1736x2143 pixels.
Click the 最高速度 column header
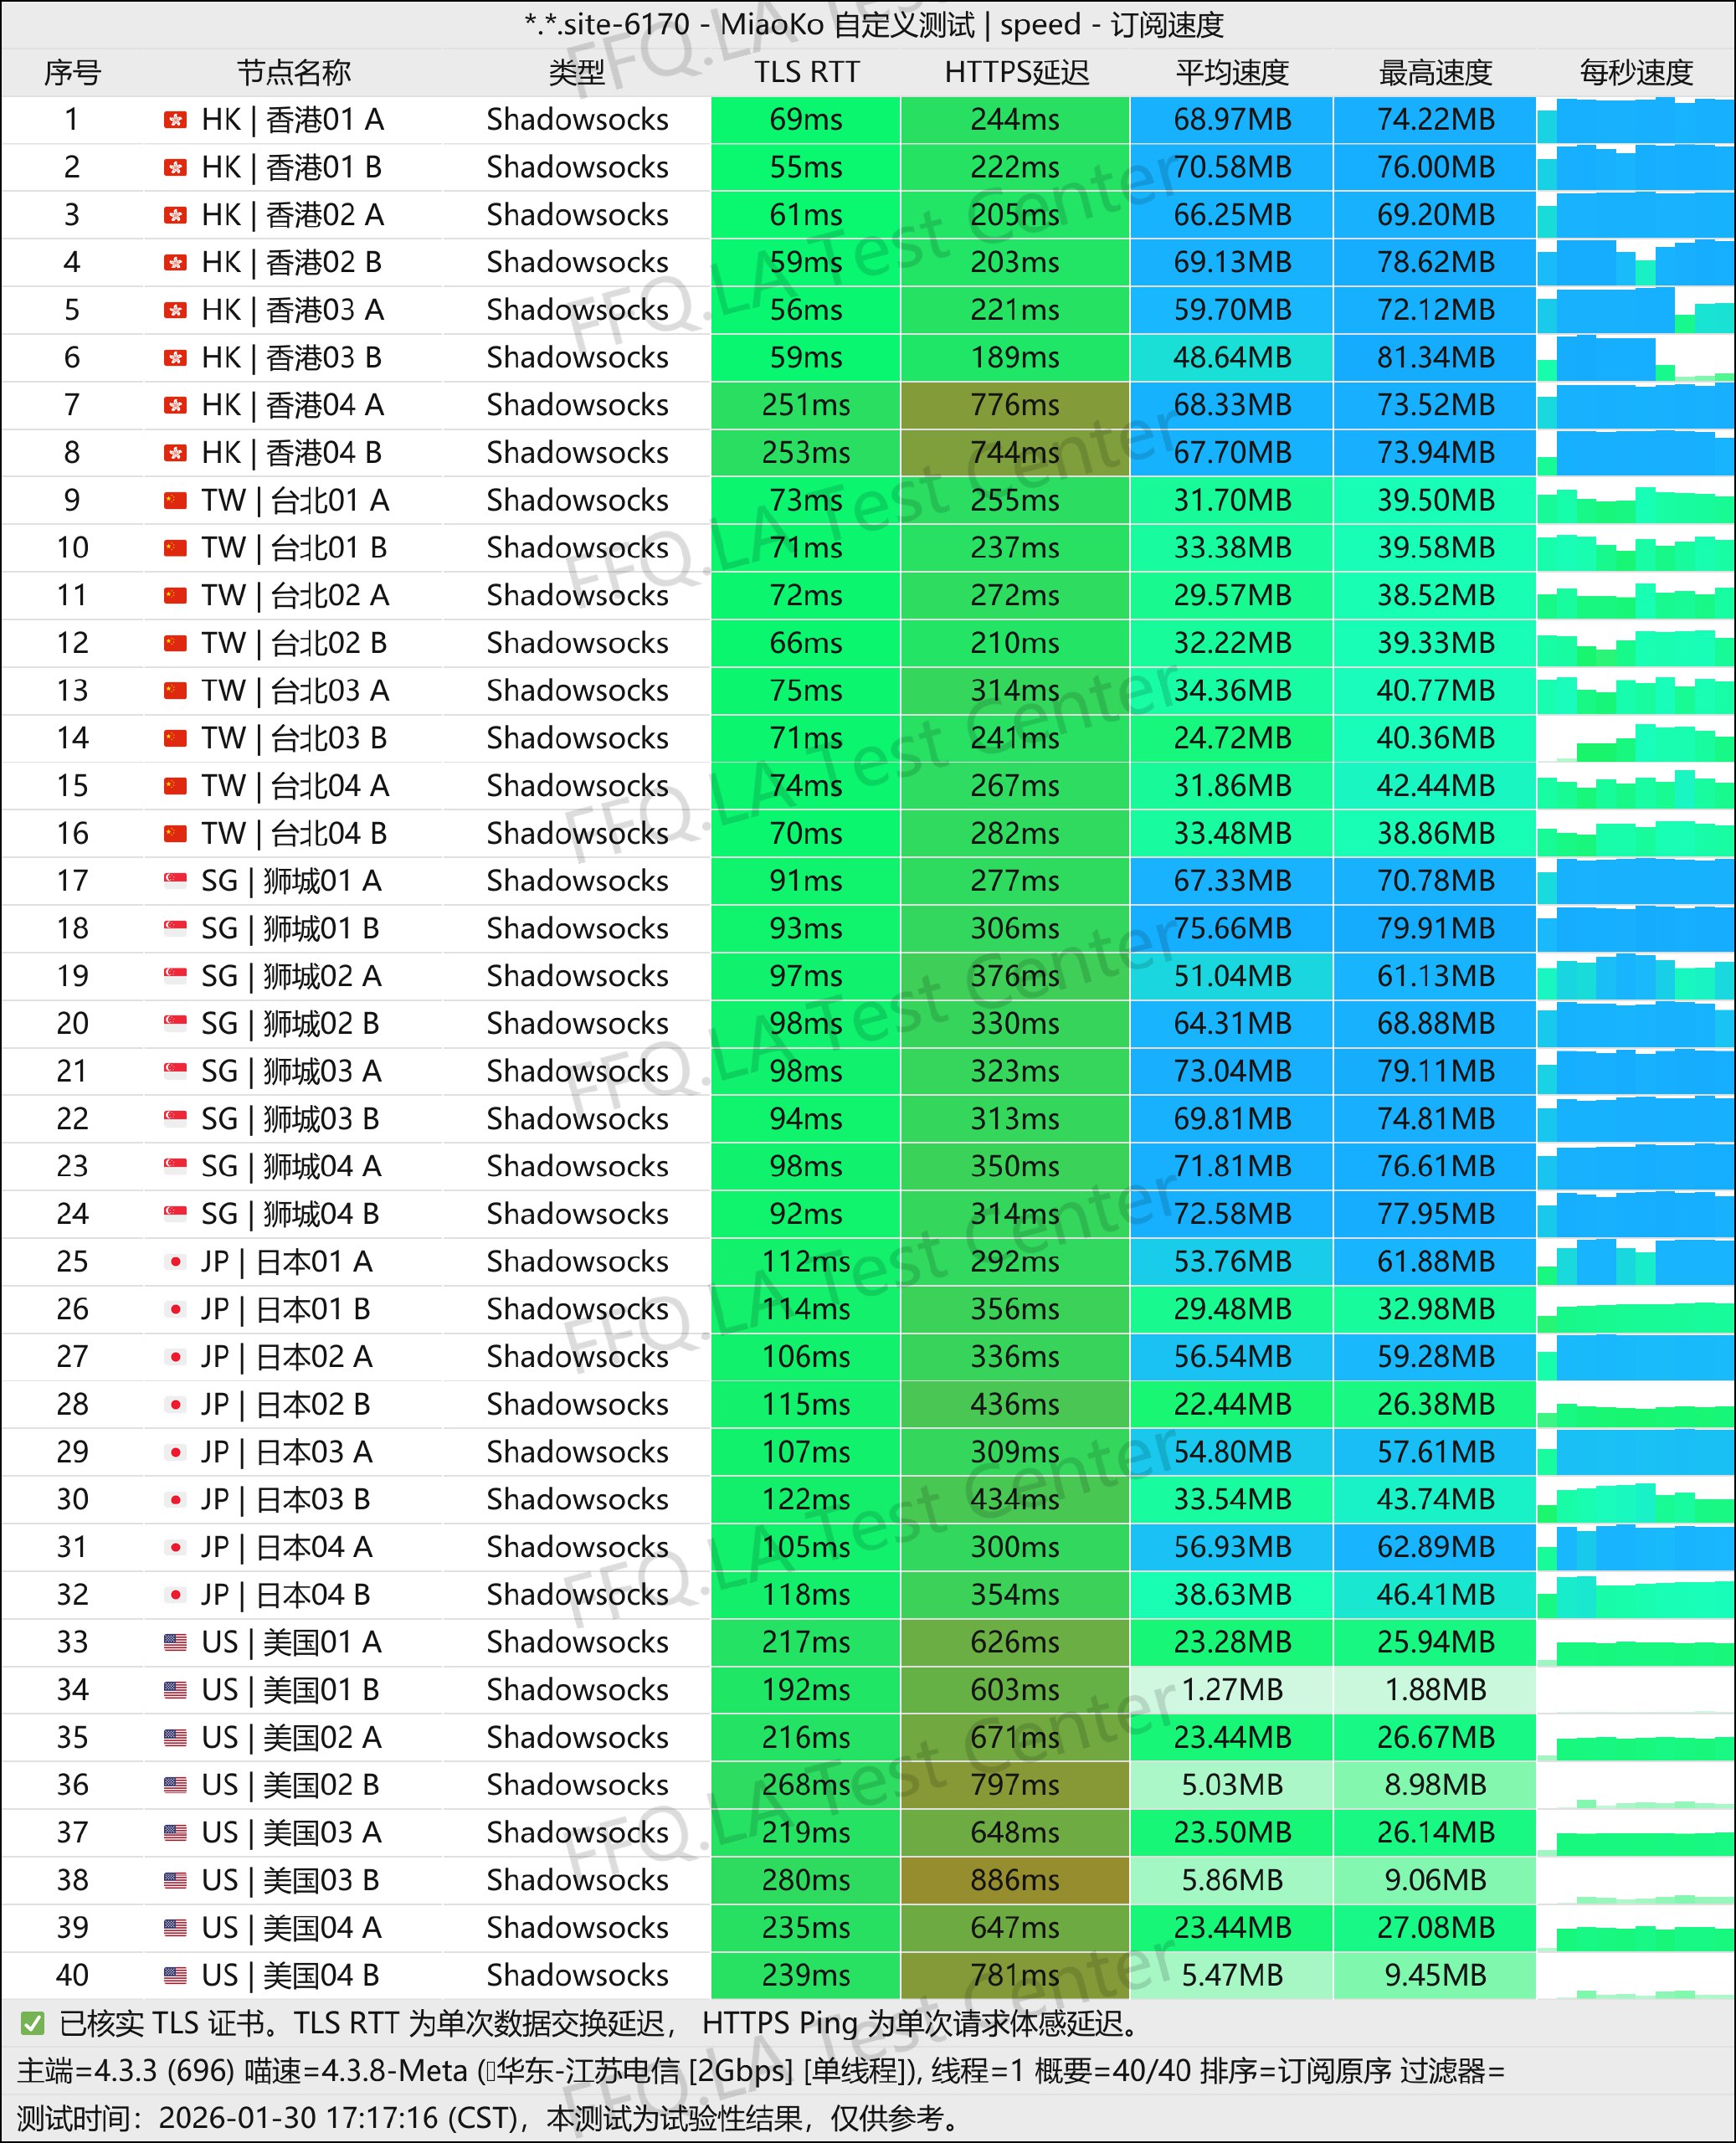pyautogui.click(x=1435, y=73)
